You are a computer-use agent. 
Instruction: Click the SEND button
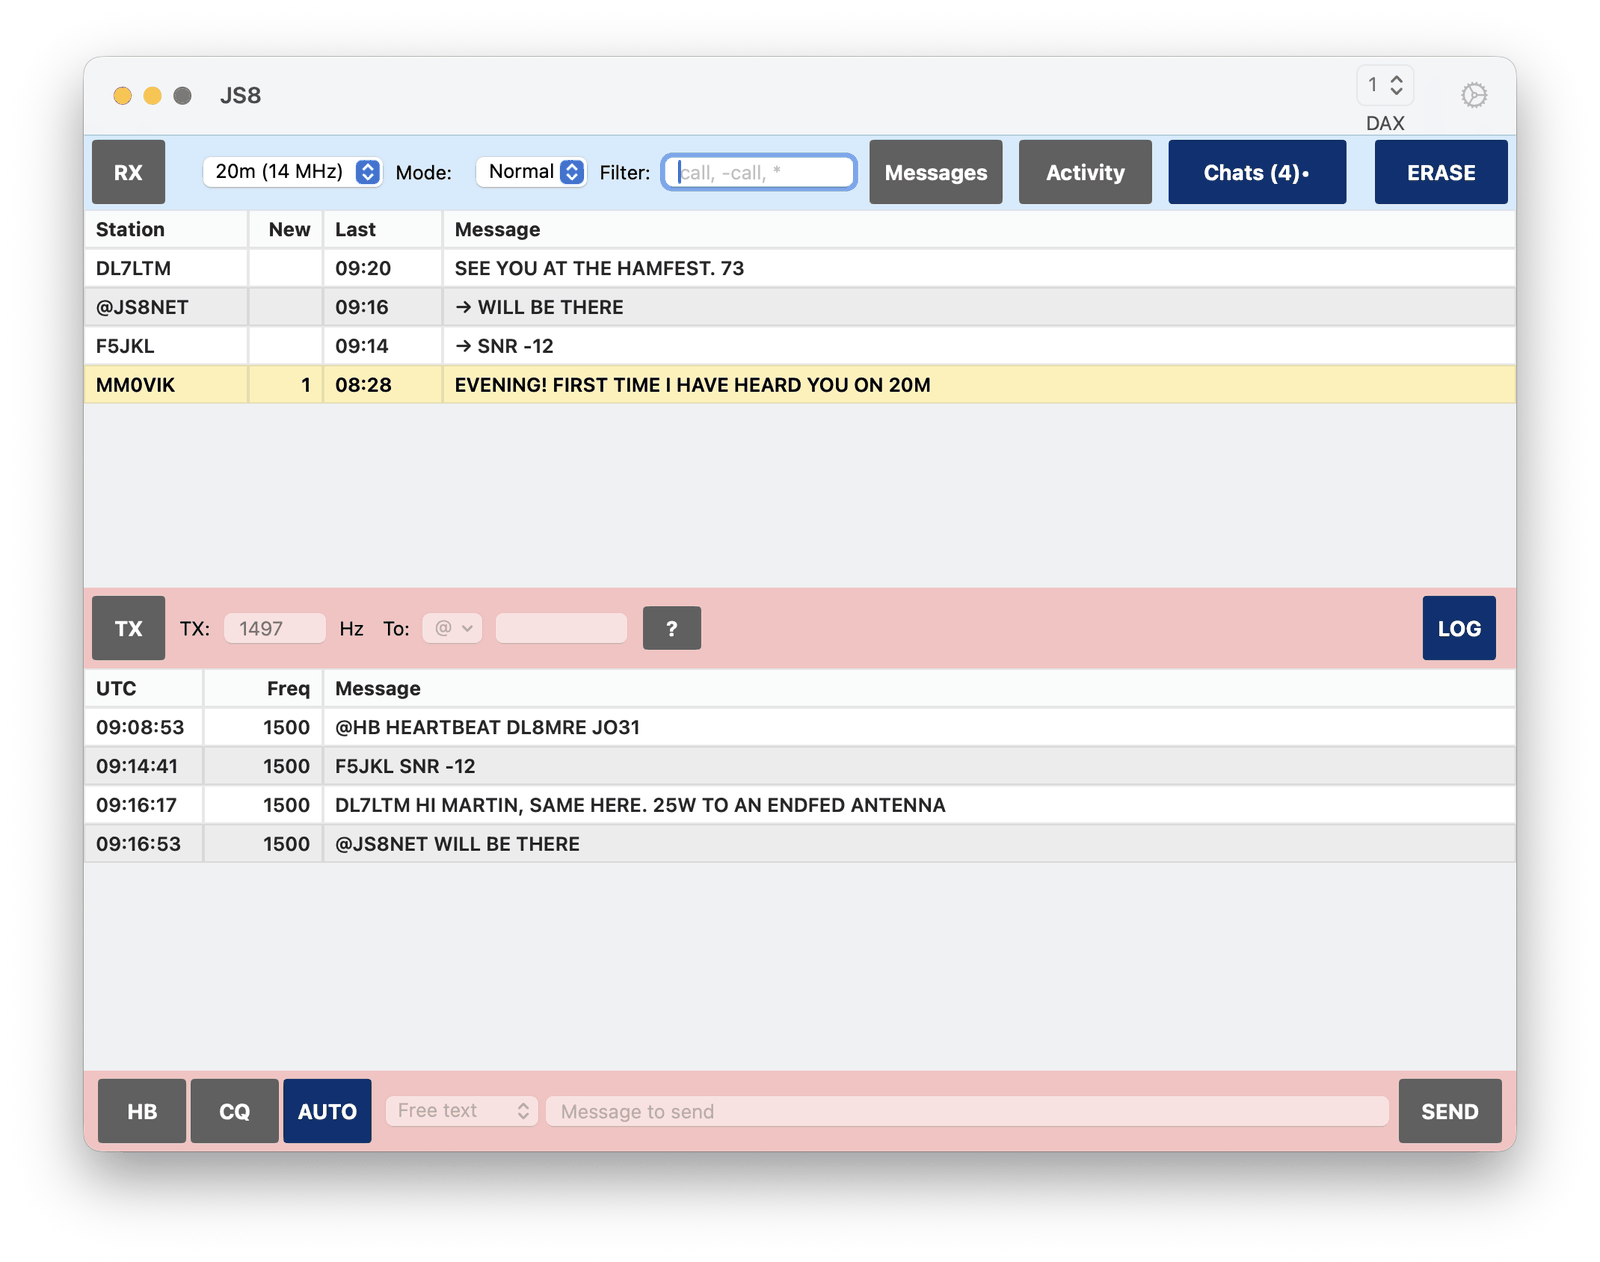(x=1450, y=1111)
